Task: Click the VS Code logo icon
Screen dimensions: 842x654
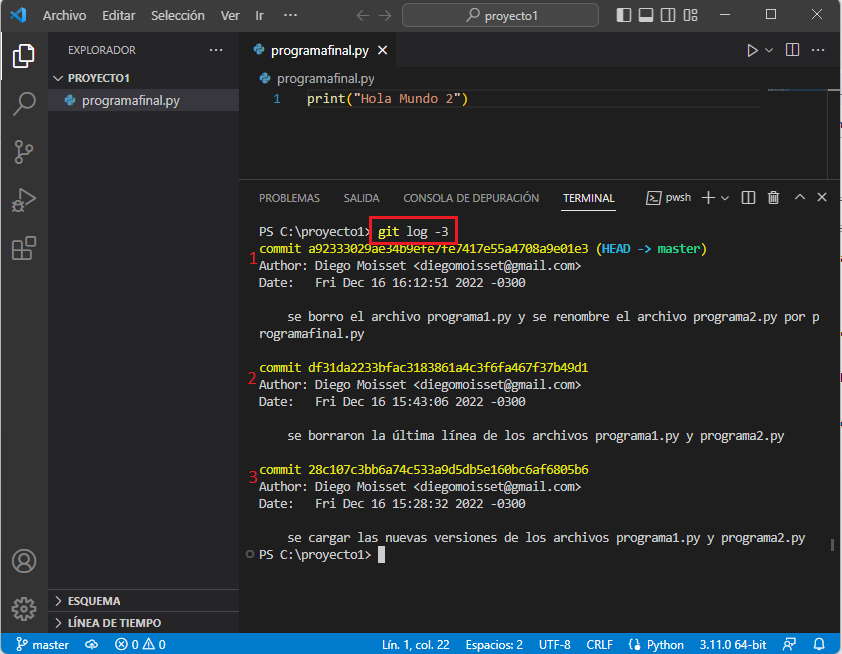Action: click(x=19, y=15)
